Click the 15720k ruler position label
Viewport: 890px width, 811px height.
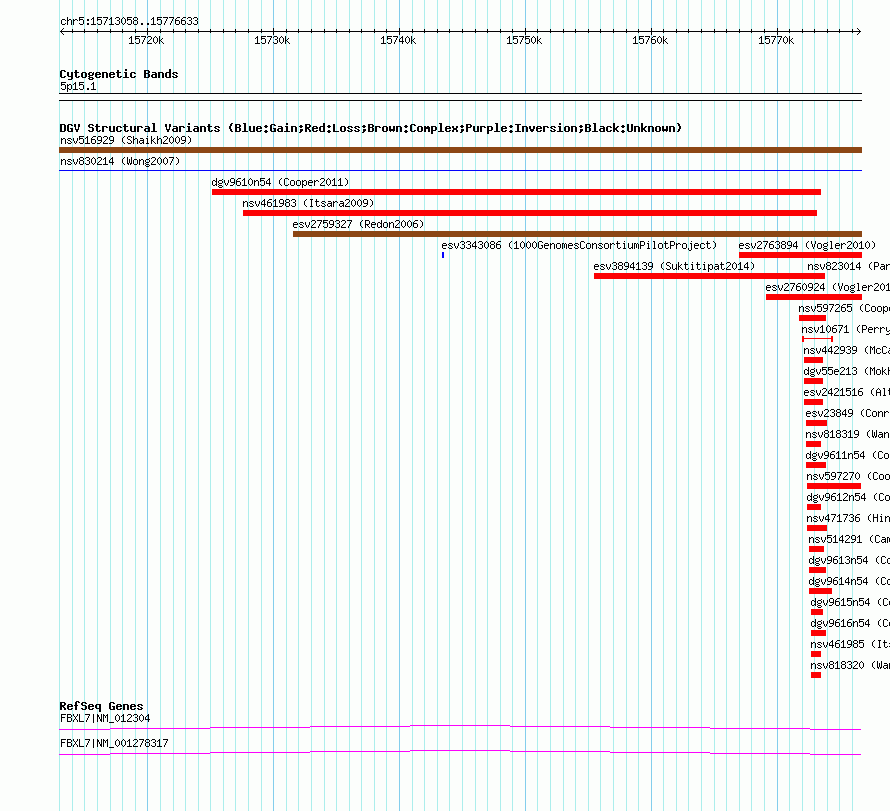point(146,40)
